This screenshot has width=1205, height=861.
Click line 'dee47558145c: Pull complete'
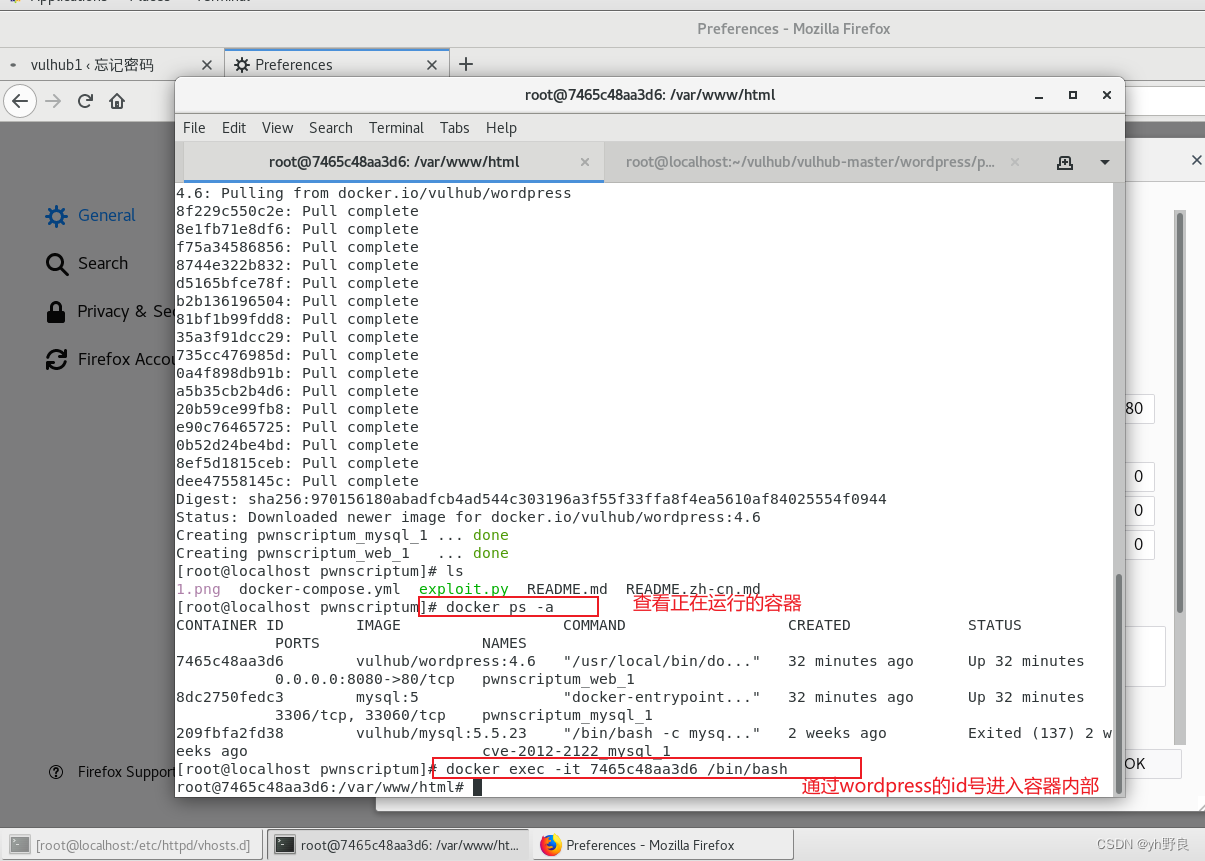(297, 481)
